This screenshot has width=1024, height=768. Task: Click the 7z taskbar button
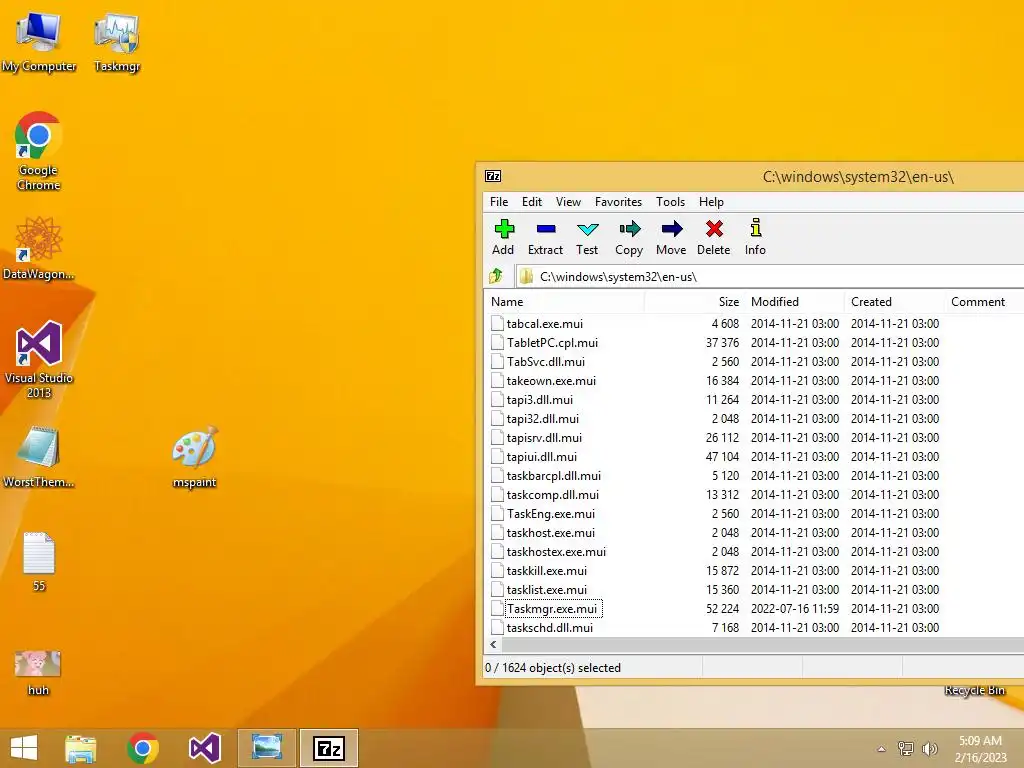pos(328,748)
